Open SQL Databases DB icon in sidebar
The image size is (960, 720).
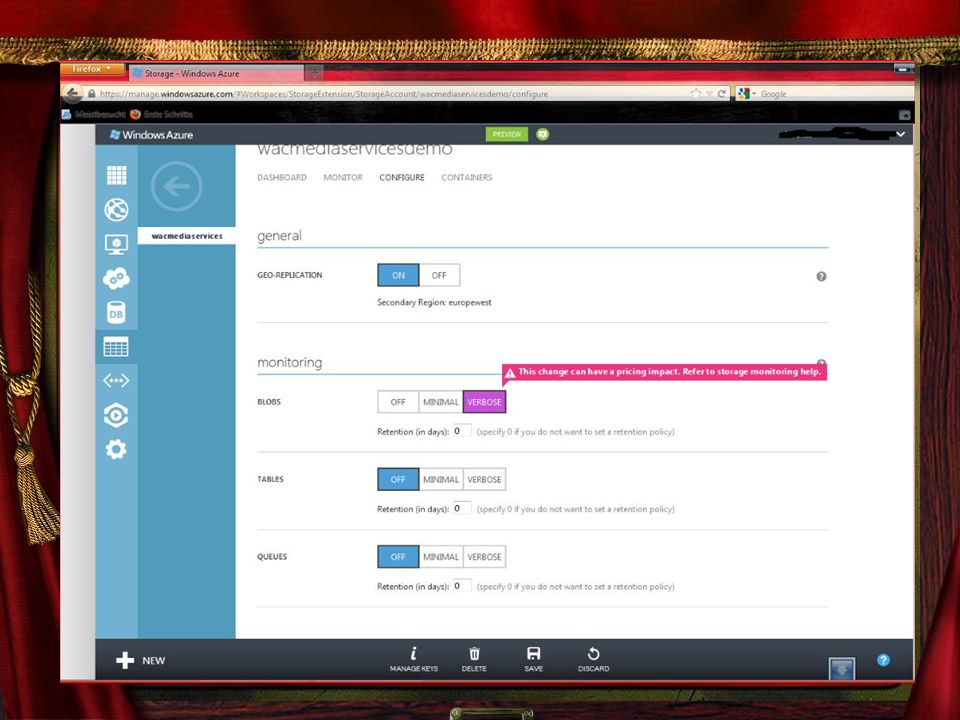pos(116,313)
